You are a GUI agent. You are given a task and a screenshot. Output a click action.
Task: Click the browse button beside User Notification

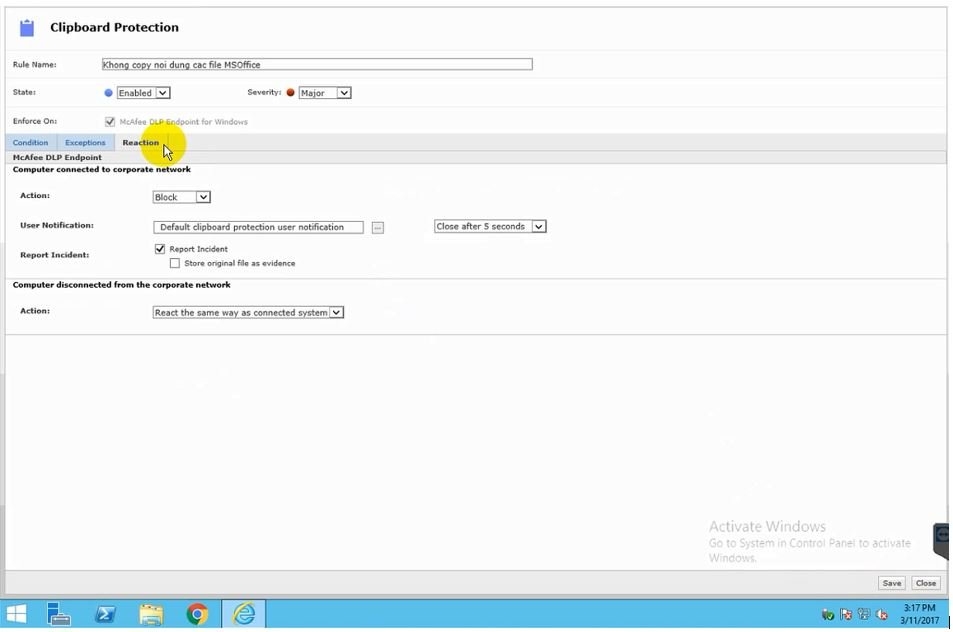(377, 228)
